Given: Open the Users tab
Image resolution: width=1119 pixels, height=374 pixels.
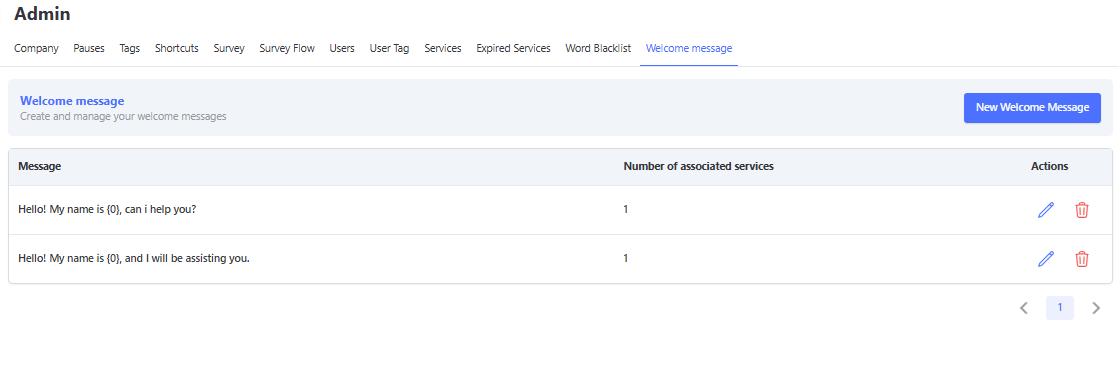Looking at the screenshot, I should pyautogui.click(x=342, y=49).
